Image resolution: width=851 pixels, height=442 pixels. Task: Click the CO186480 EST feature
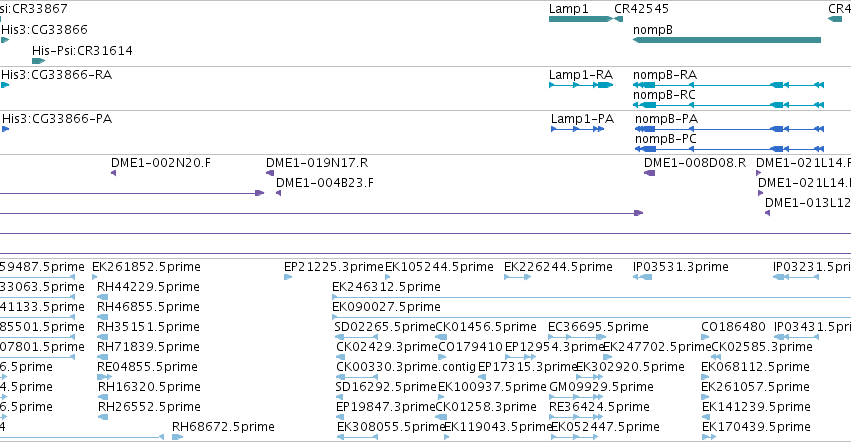click(705, 337)
